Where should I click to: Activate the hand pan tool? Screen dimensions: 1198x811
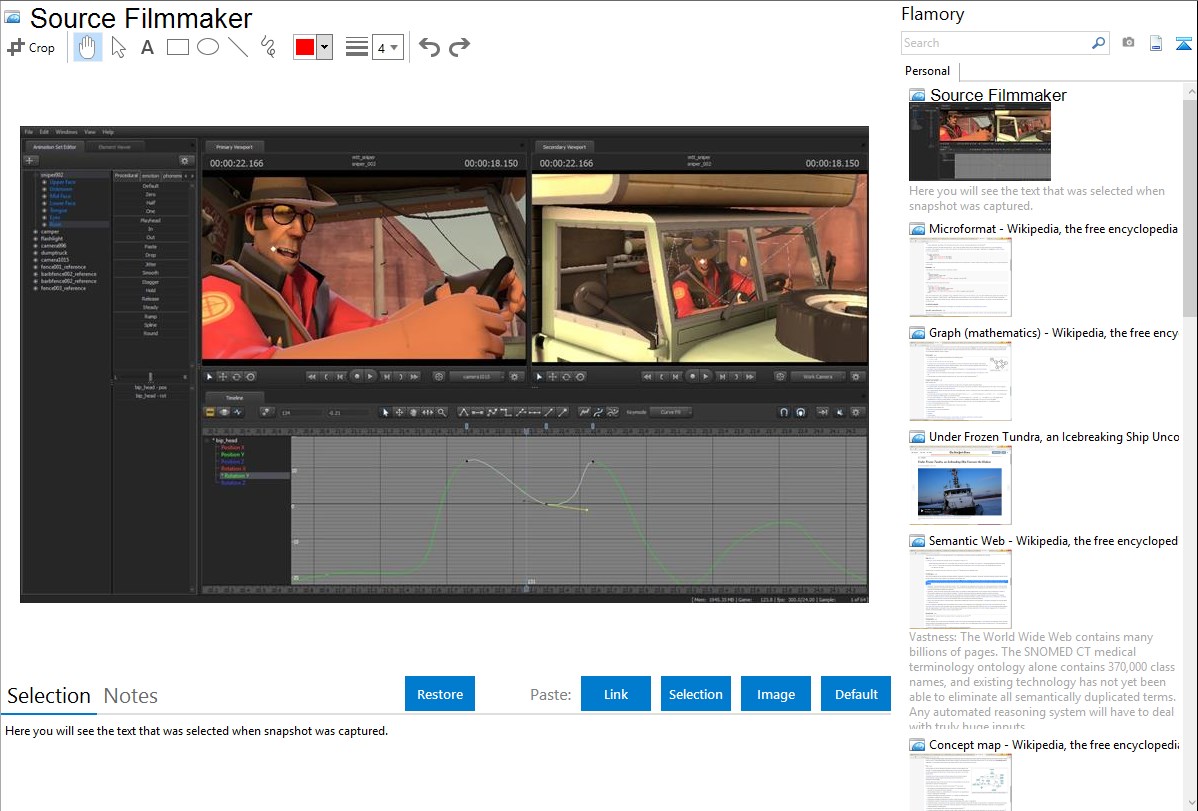(x=88, y=47)
